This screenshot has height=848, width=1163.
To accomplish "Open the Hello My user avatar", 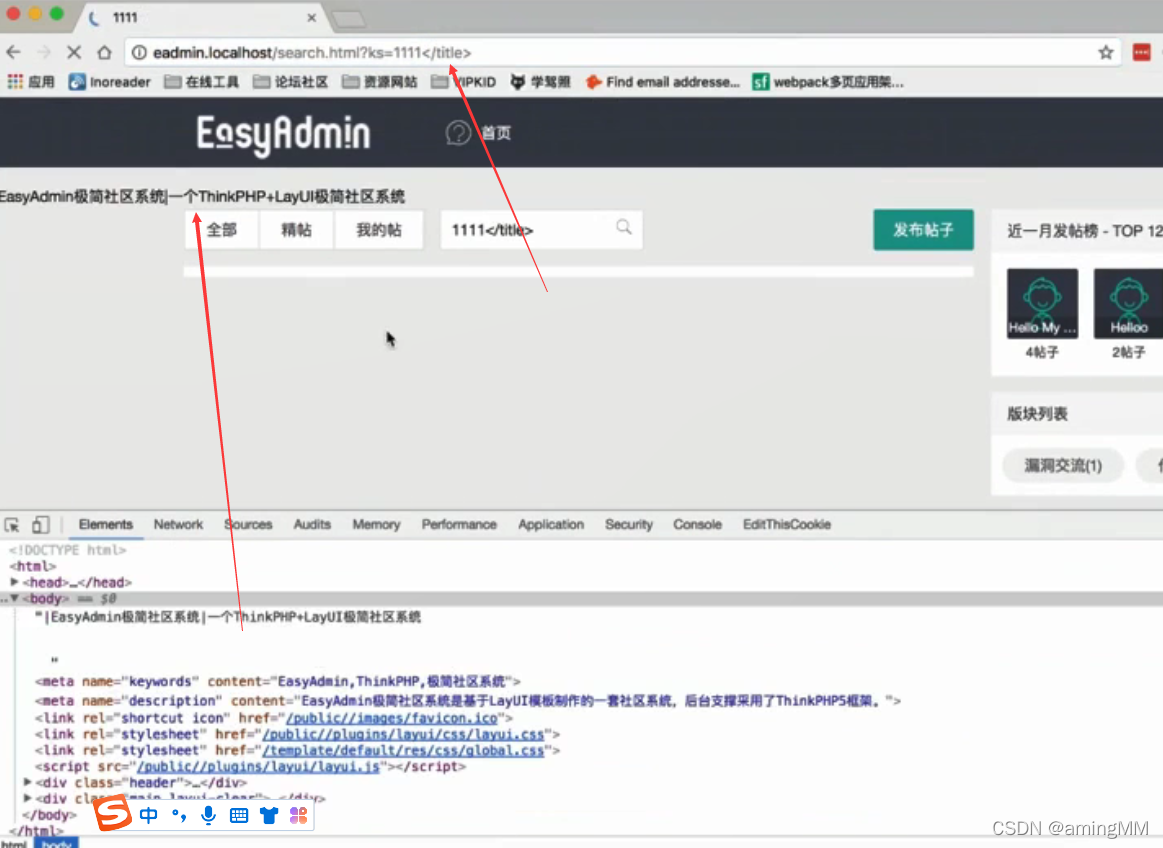I will (1042, 303).
